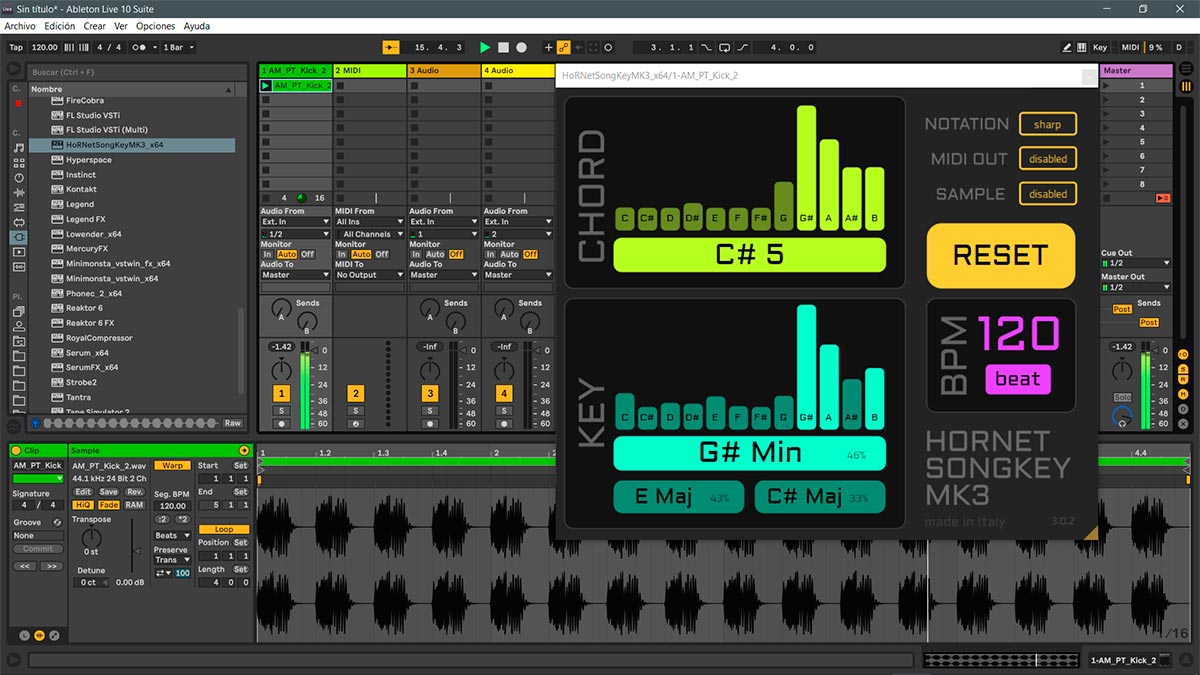Viewport: 1200px width, 675px height.
Task: Open the quantization 1 Bar dropdown
Action: 177,47
